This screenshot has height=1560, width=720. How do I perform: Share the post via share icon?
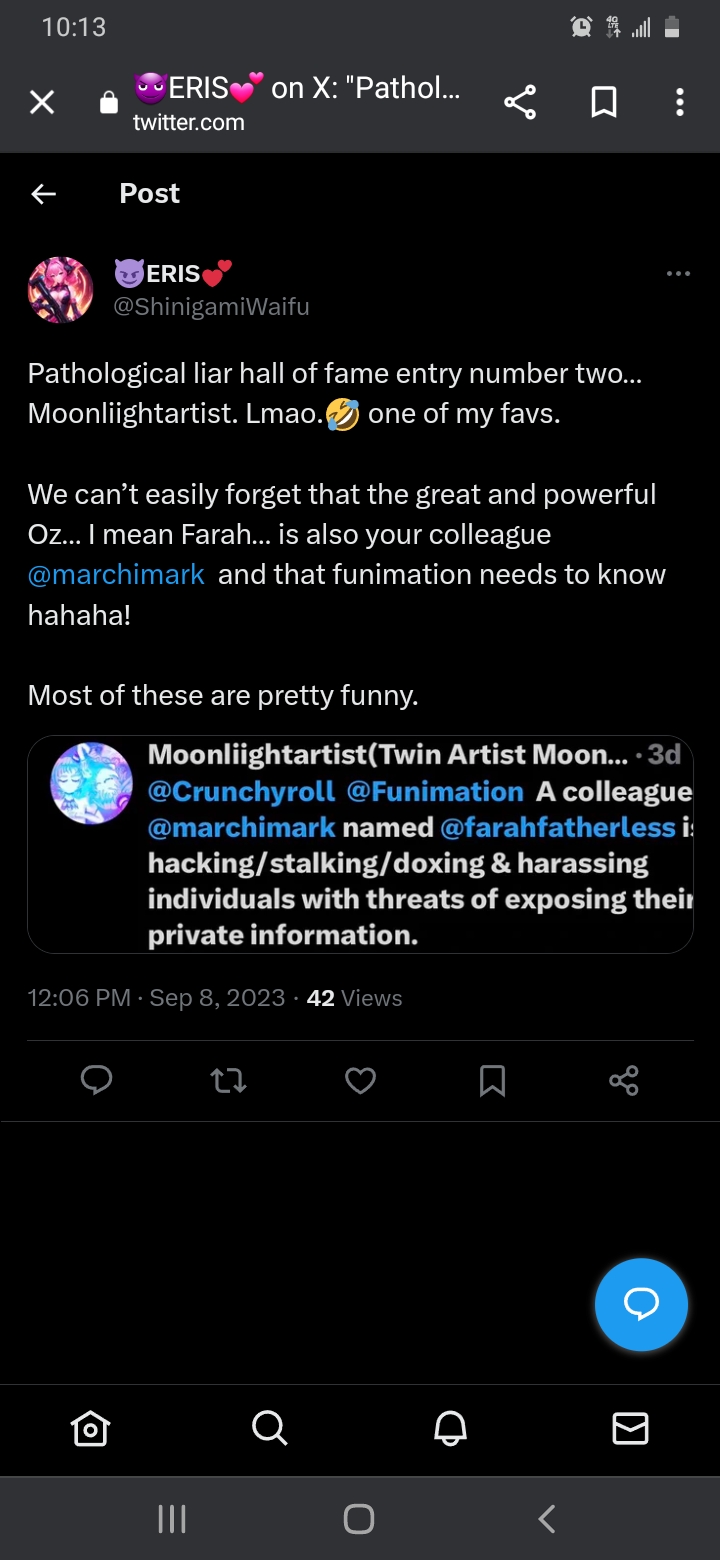point(624,1080)
